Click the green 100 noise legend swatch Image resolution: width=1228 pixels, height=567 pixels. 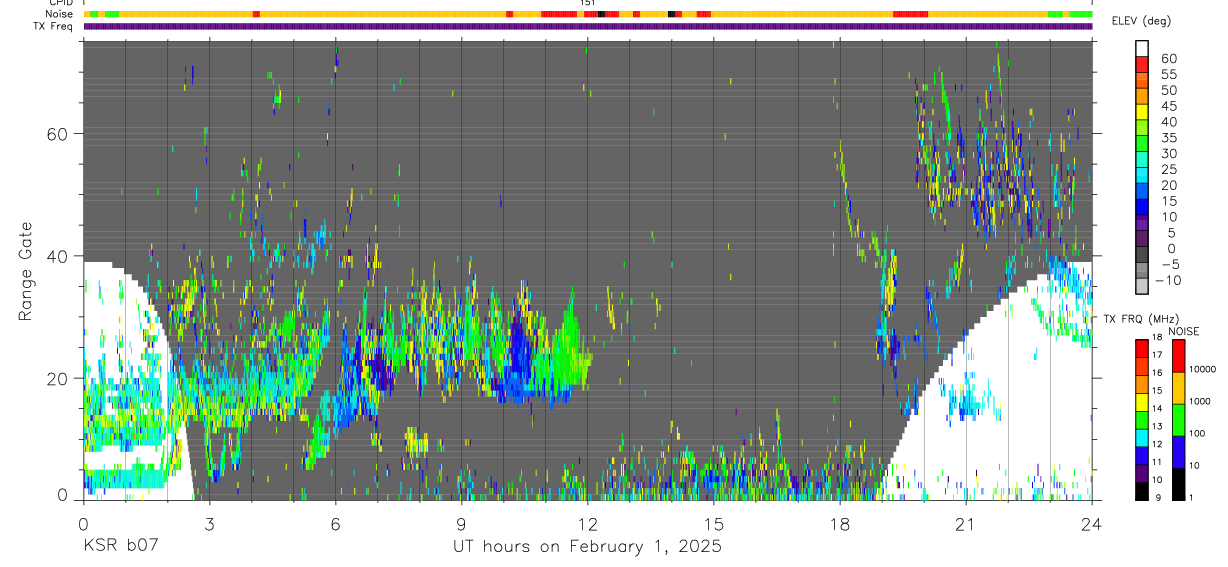point(1178,419)
